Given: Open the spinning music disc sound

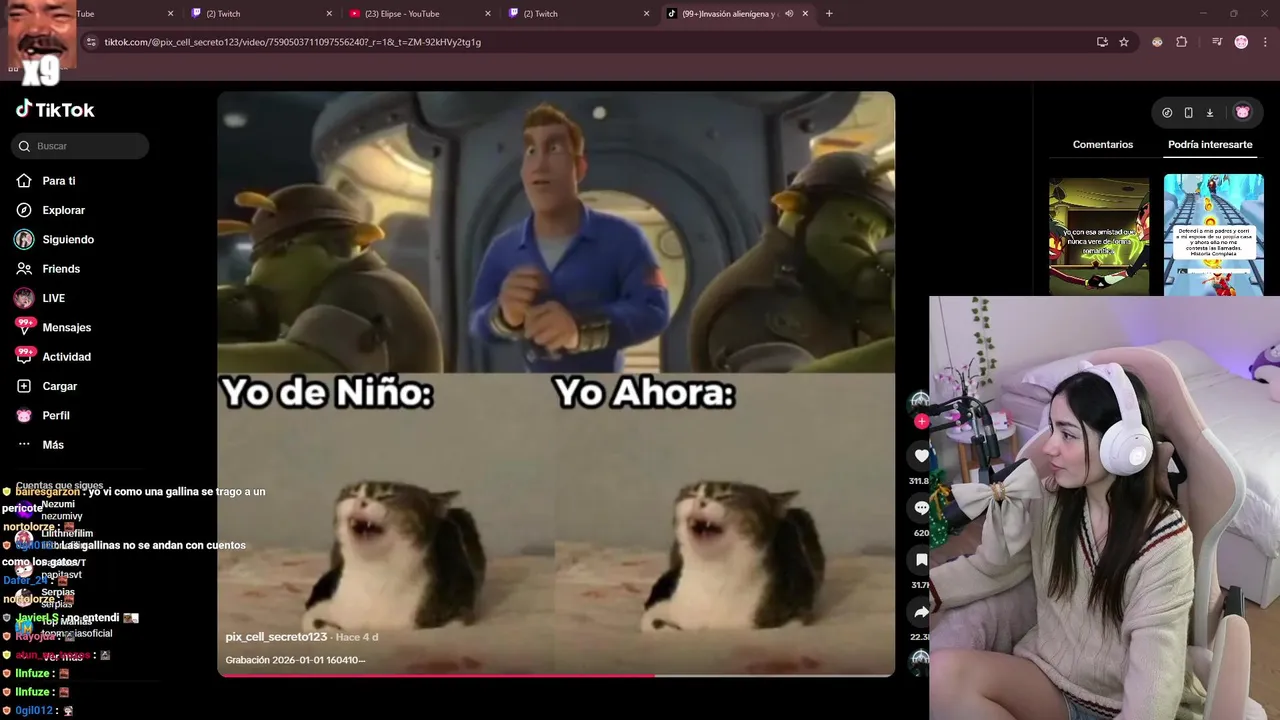Looking at the screenshot, I should coord(920,660).
